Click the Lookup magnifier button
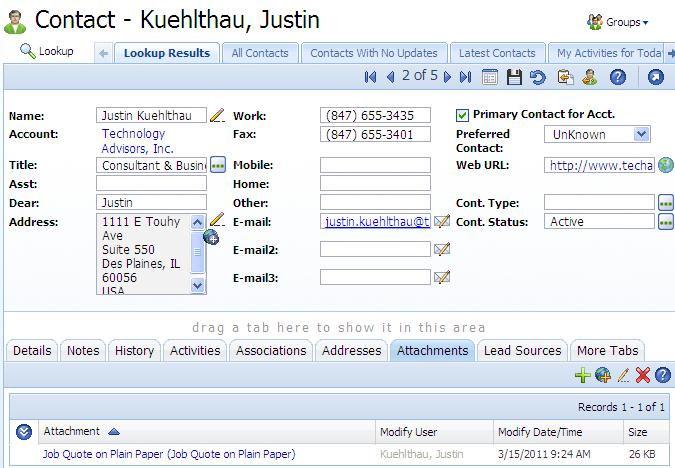Image resolution: width=675 pixels, height=468 pixels. coord(46,51)
